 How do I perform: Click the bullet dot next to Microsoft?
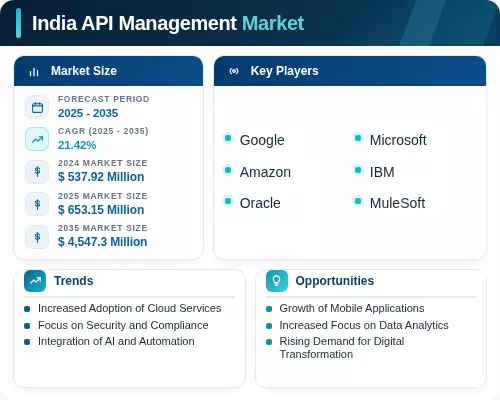click(x=358, y=138)
